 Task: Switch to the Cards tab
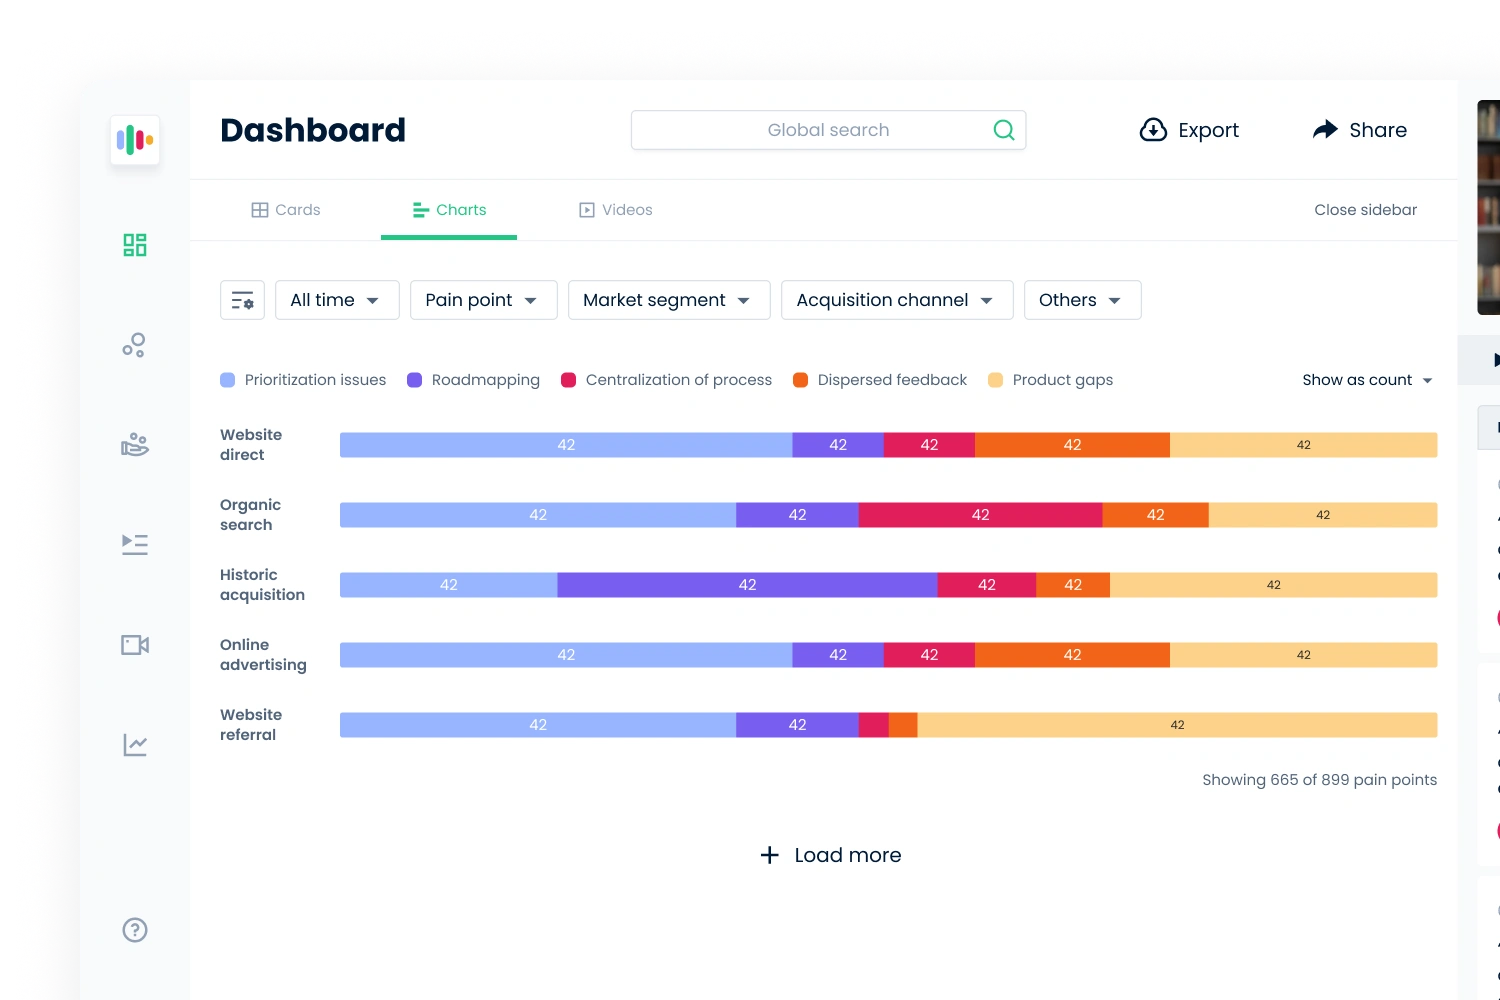pyautogui.click(x=286, y=210)
